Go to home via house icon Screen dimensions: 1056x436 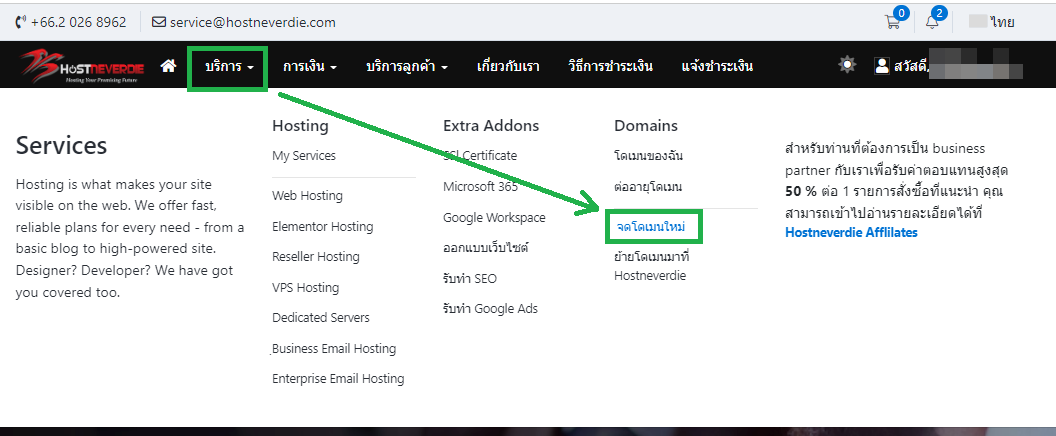pos(168,66)
